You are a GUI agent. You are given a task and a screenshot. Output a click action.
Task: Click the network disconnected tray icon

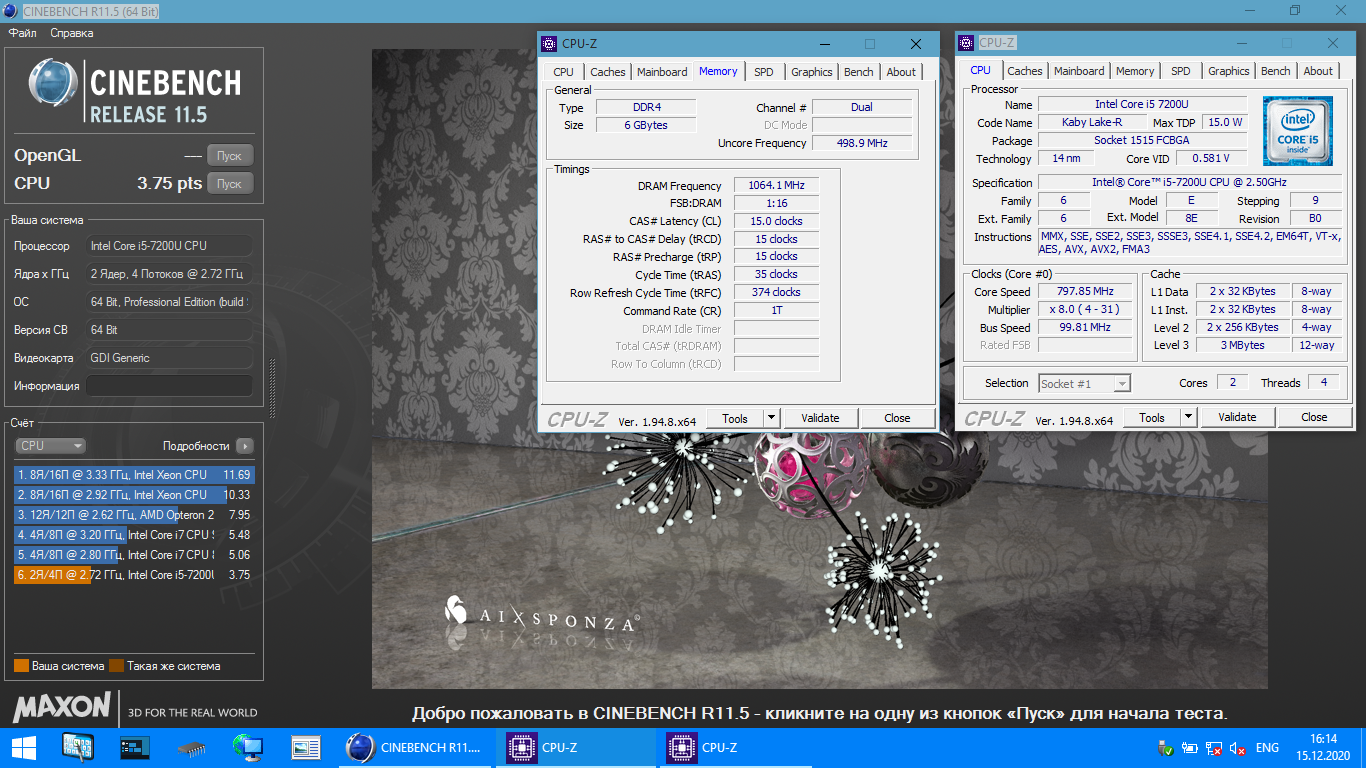click(x=1213, y=747)
